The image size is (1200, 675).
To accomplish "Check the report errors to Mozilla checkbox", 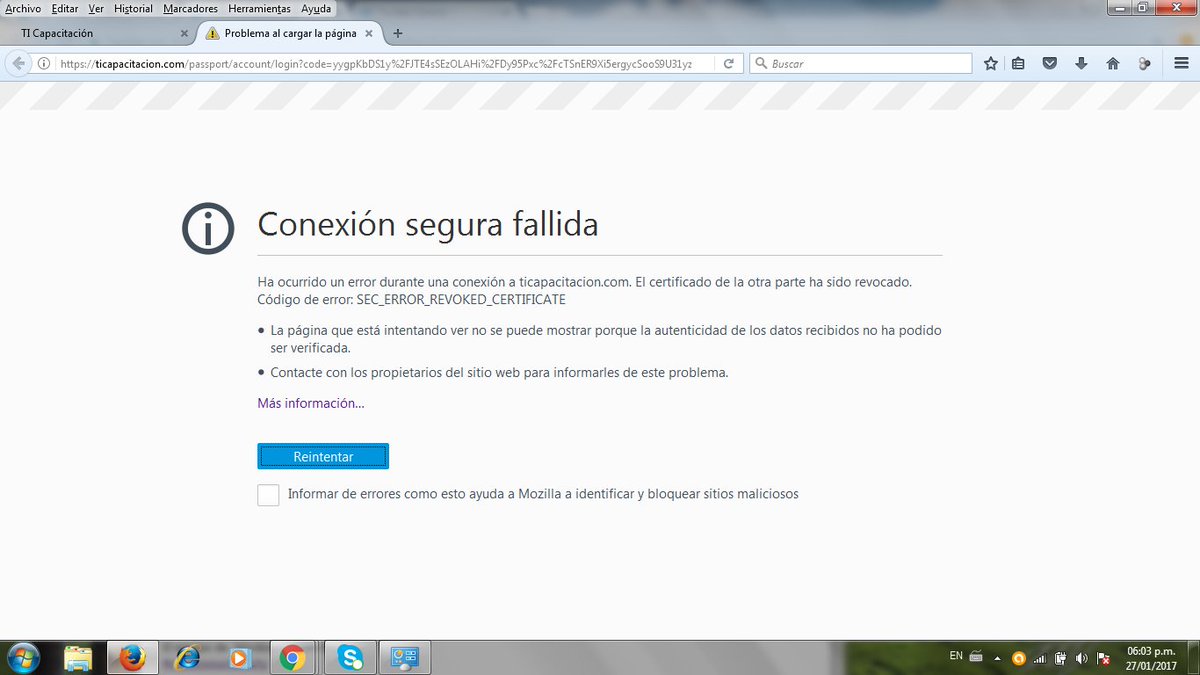I will tap(268, 495).
